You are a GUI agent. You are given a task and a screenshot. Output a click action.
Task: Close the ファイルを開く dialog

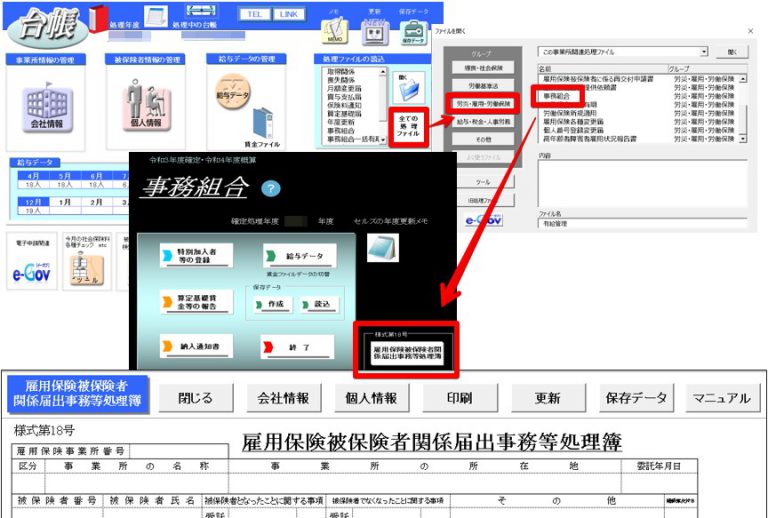point(751,31)
